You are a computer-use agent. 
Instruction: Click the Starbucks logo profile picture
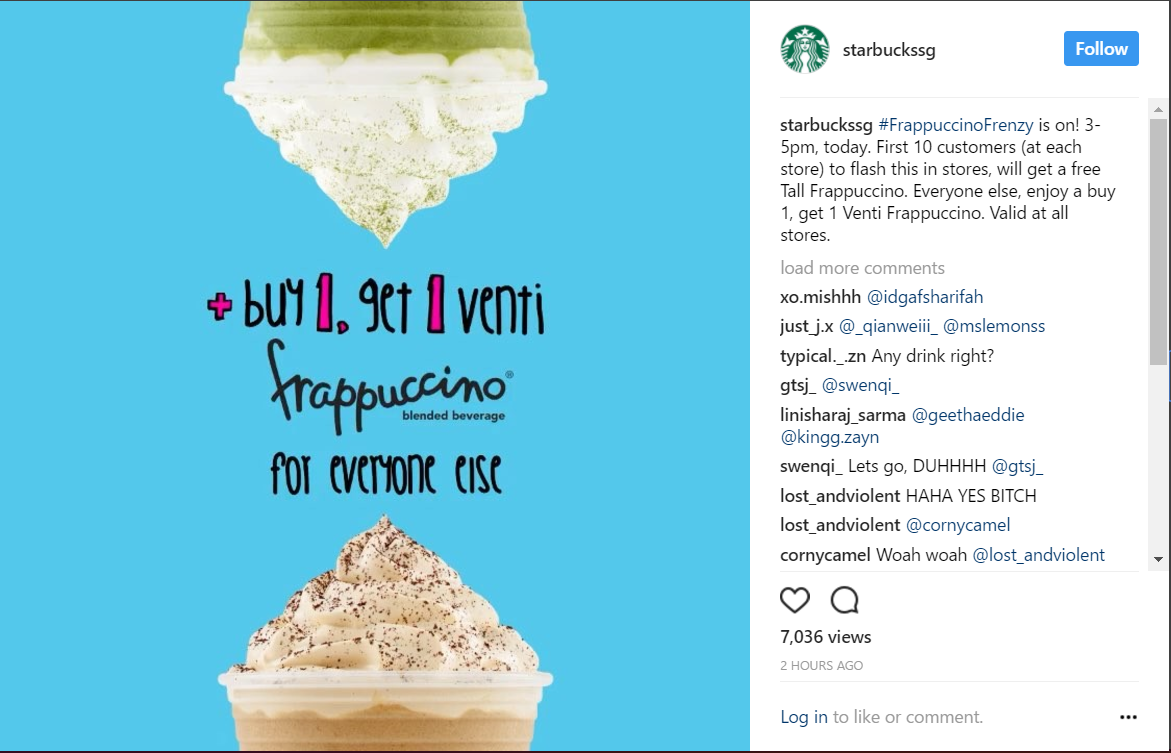click(805, 49)
